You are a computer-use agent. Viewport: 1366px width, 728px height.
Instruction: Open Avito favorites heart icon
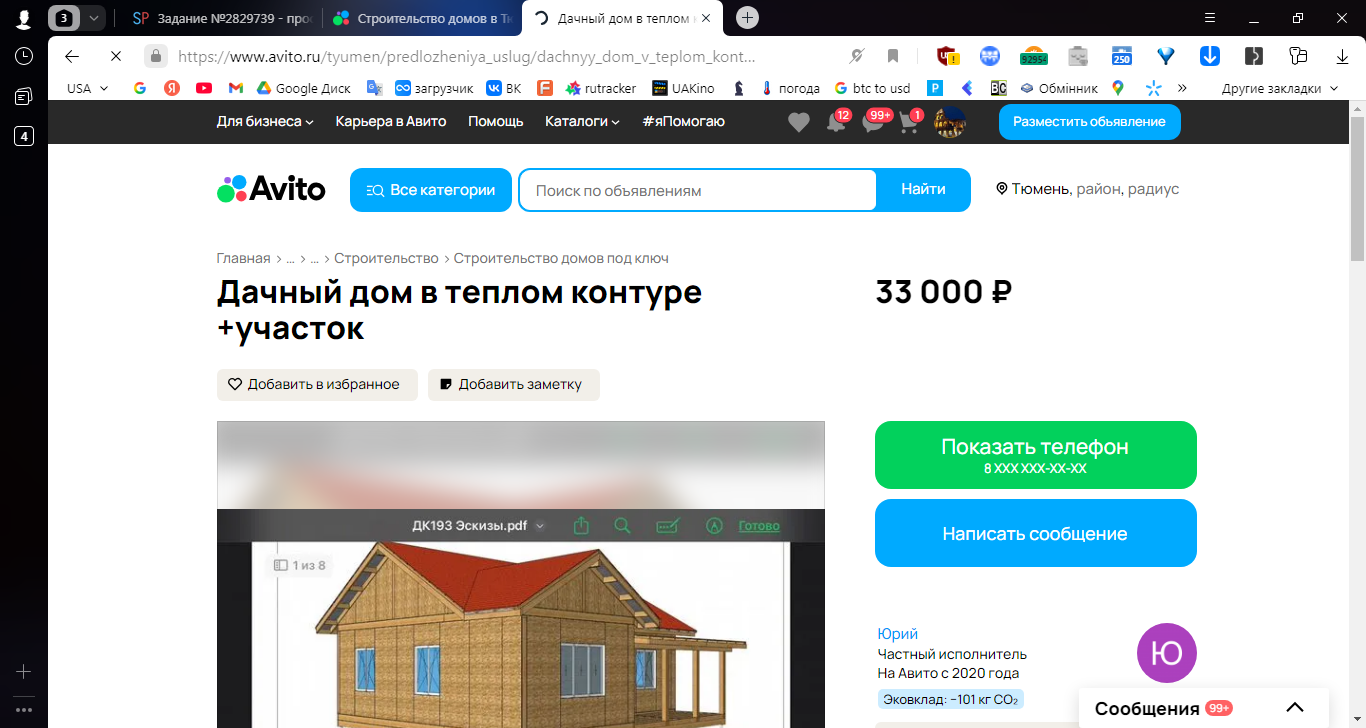coord(798,122)
